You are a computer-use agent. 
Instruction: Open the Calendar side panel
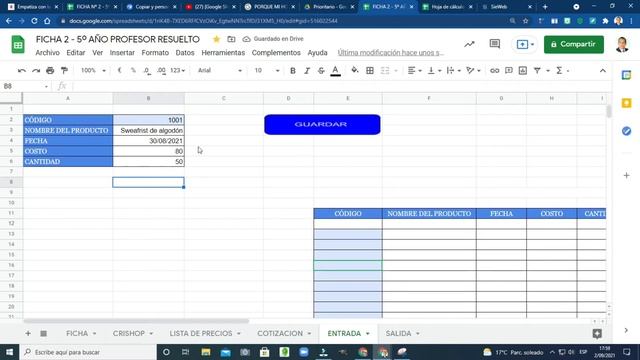(x=627, y=75)
